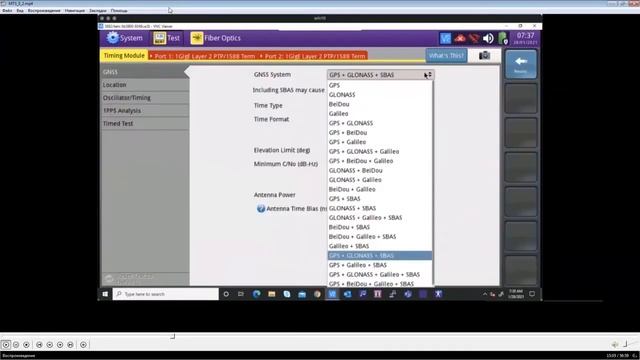The image size is (640, 360).
Task: Click highlighted GPS + GLONASS + SBAS item
Action: [380, 256]
